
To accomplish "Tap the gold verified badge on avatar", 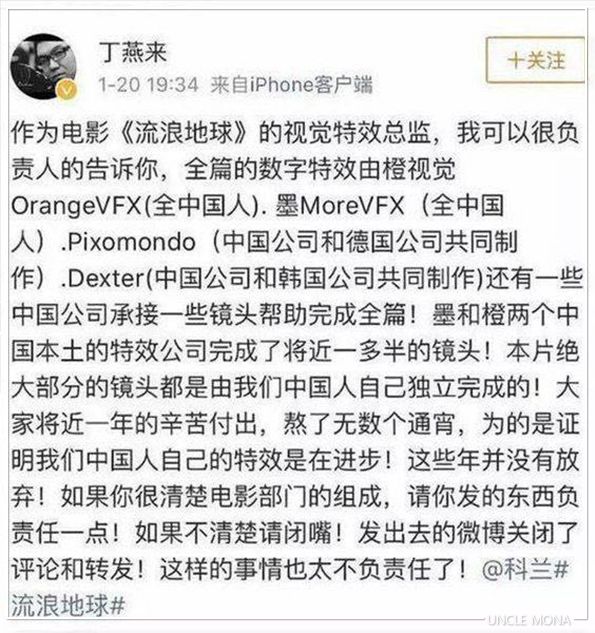I will point(67,90).
